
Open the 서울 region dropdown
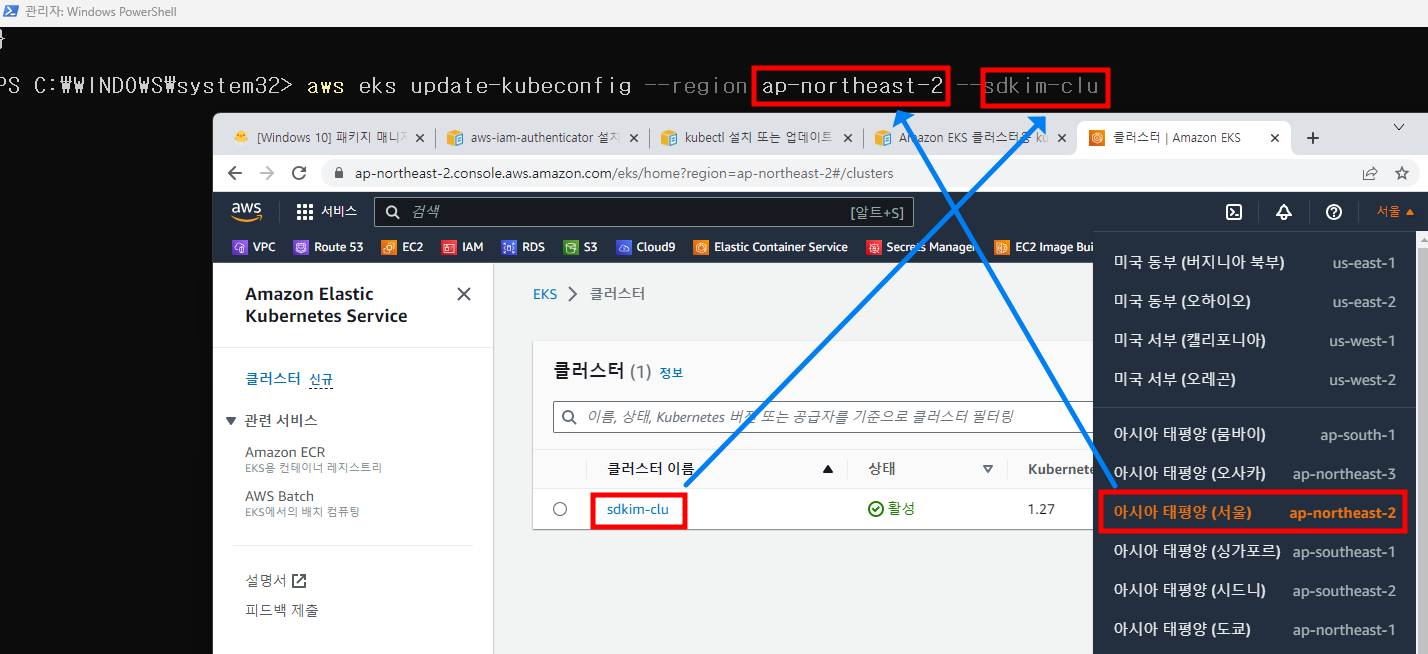tap(1395, 212)
